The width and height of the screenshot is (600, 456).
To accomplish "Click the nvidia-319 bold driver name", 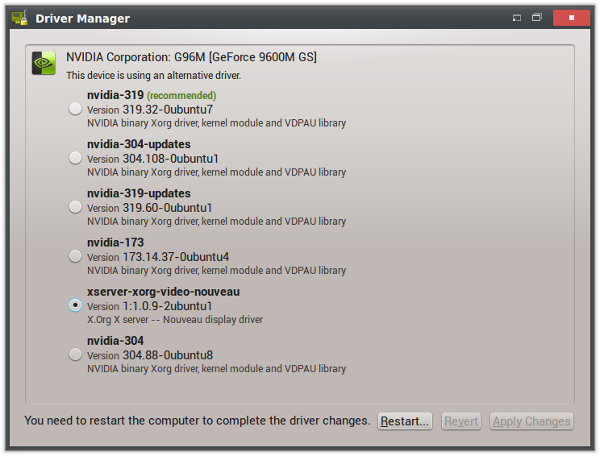I will pyautogui.click(x=116, y=95).
